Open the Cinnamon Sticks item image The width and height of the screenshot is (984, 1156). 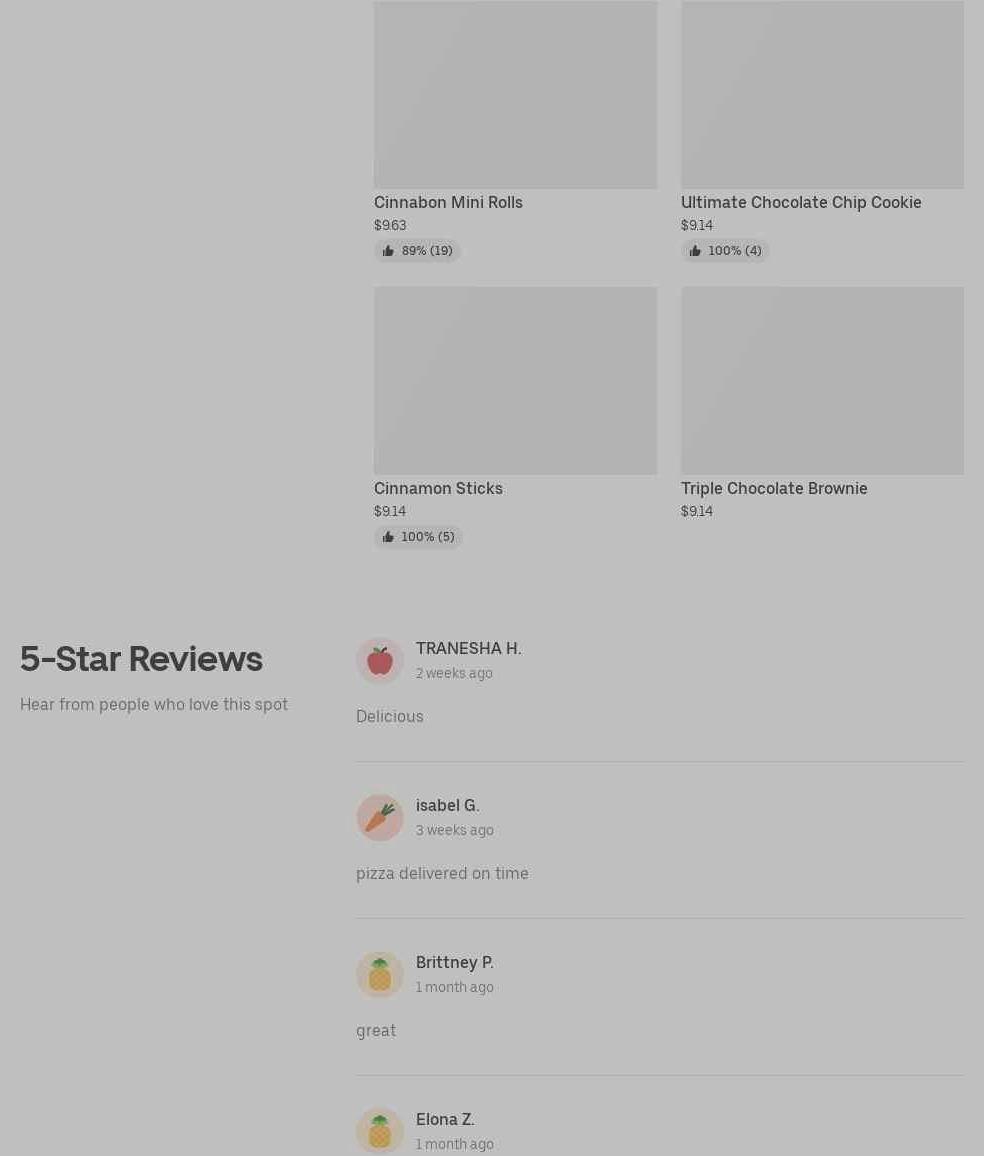click(x=515, y=380)
